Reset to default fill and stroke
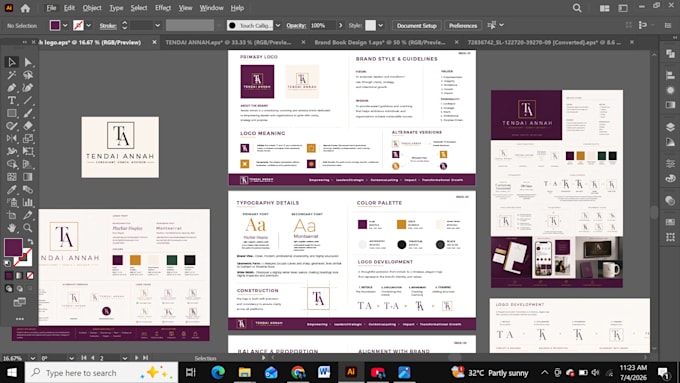The image size is (680, 383). 8,263
